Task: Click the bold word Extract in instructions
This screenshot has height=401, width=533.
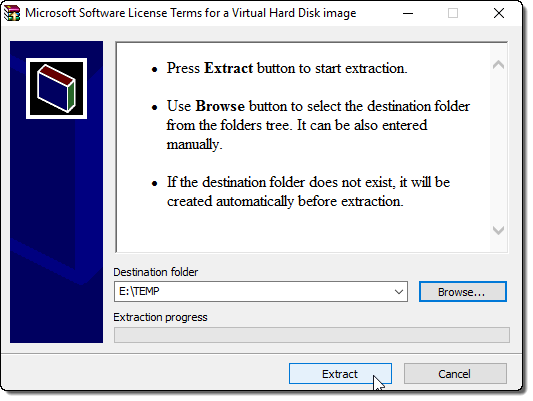Action: (228, 68)
